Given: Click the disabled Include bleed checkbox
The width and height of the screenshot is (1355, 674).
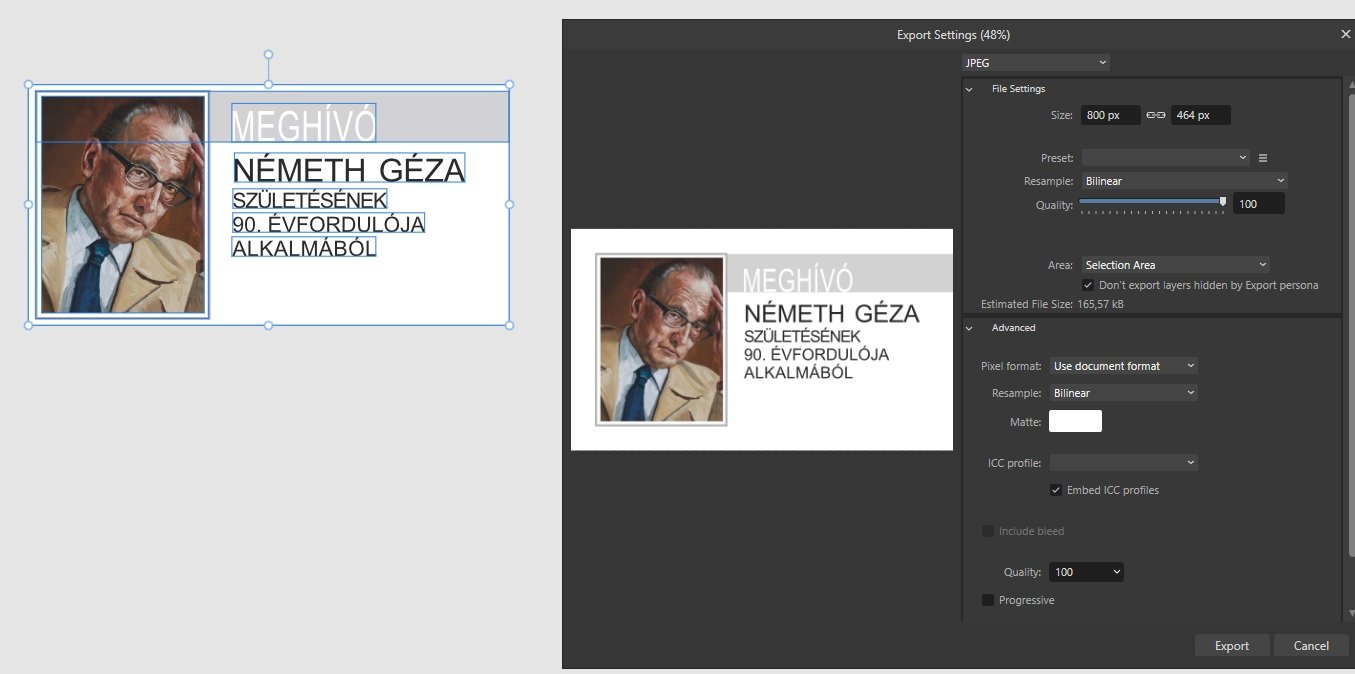Looking at the screenshot, I should [x=988, y=531].
